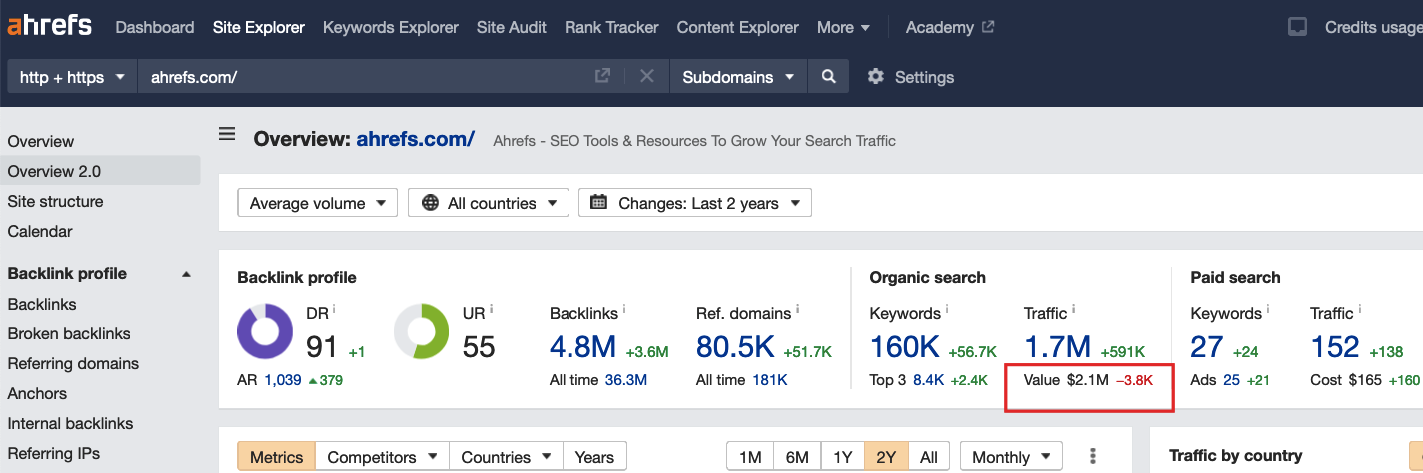Open the All time 181K domains link

[x=769, y=380]
